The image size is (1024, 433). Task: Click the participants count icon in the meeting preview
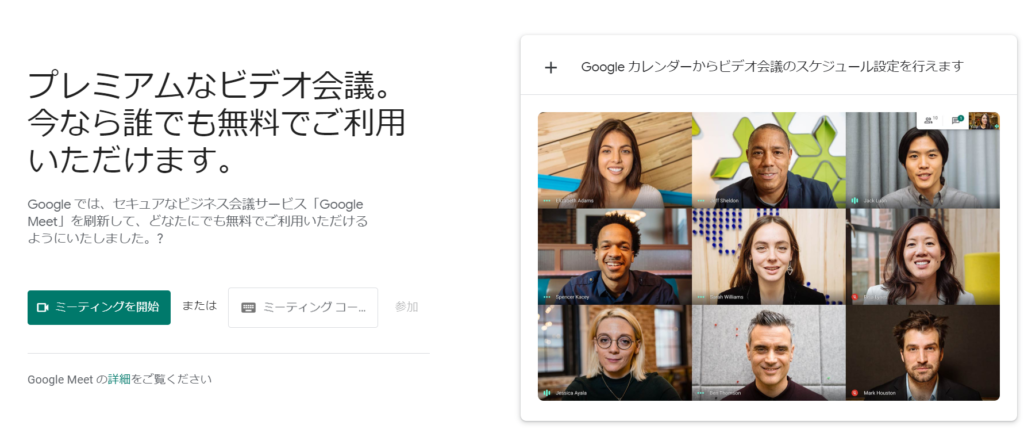pos(930,120)
